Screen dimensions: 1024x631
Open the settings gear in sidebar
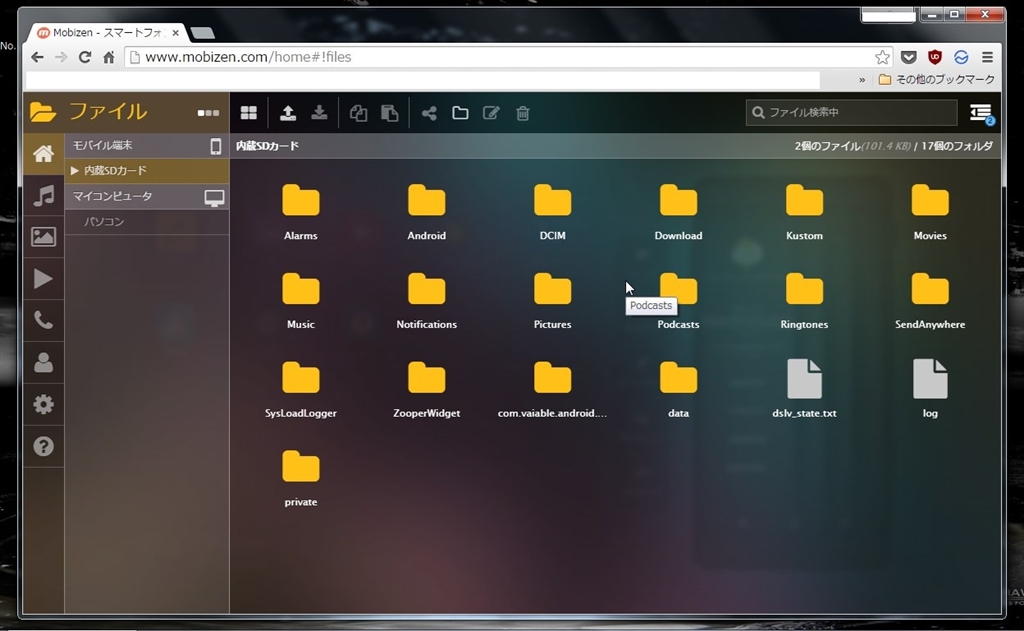[43, 405]
